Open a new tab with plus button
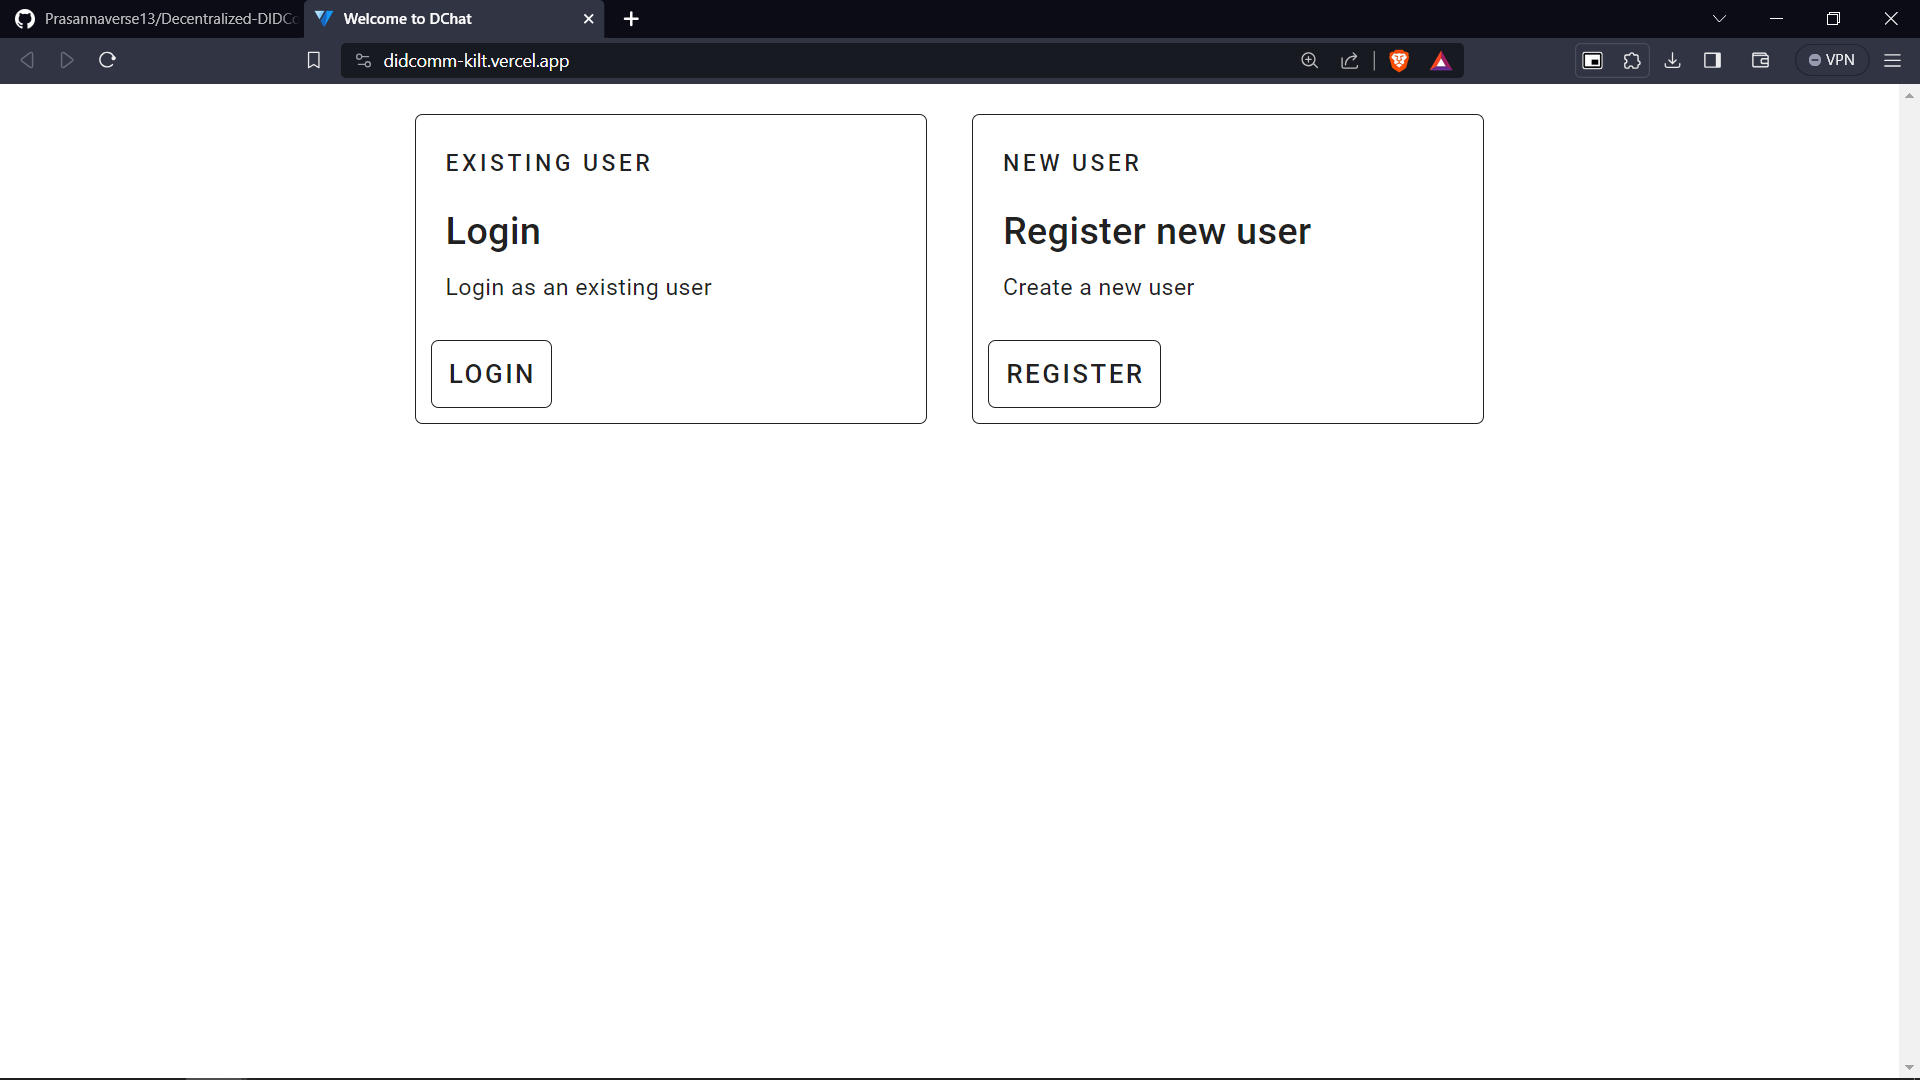Image resolution: width=1920 pixels, height=1080 pixels. pos(631,19)
